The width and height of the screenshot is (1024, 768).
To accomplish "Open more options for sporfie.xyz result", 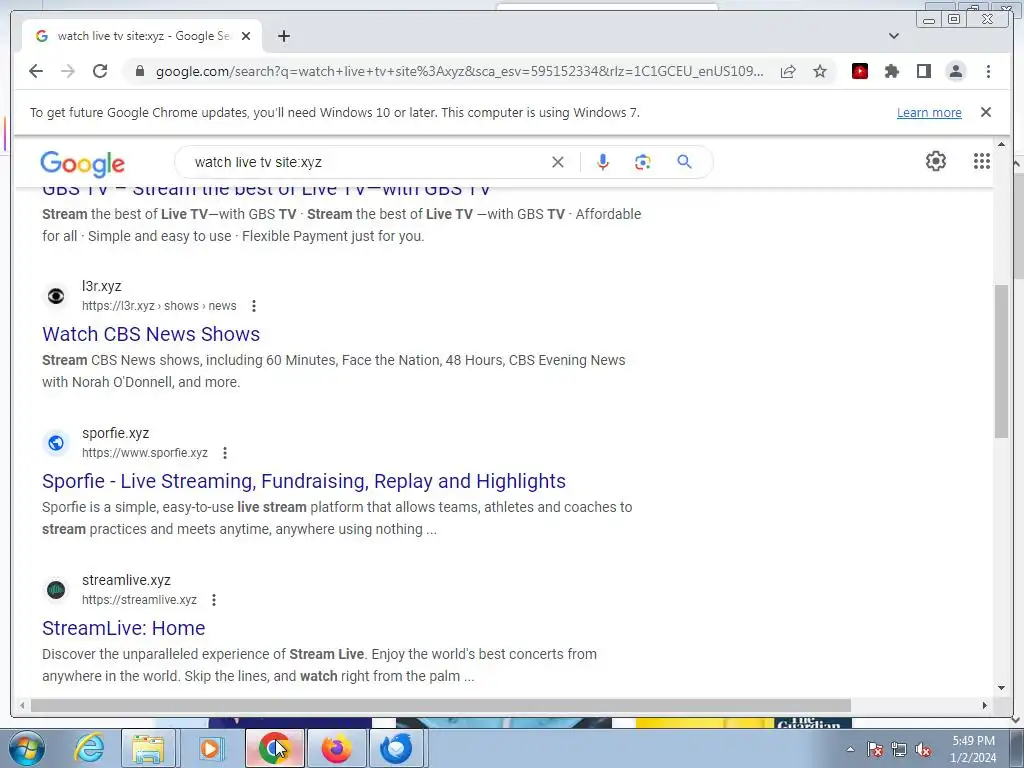I will coord(225,453).
